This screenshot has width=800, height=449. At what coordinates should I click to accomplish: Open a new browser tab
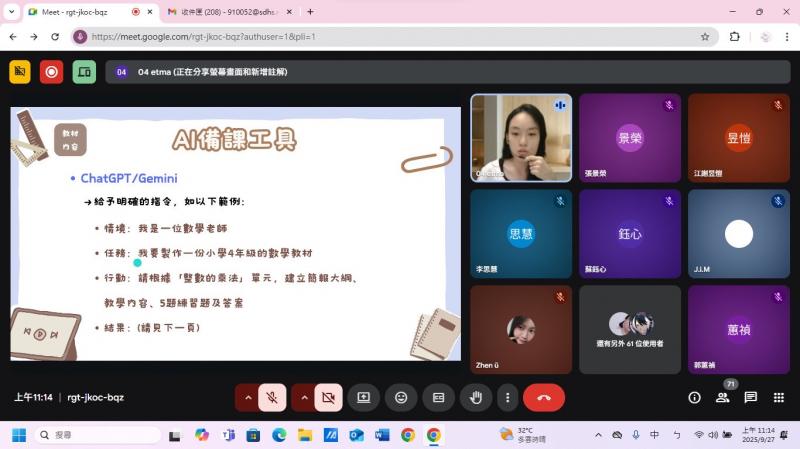click(x=310, y=12)
